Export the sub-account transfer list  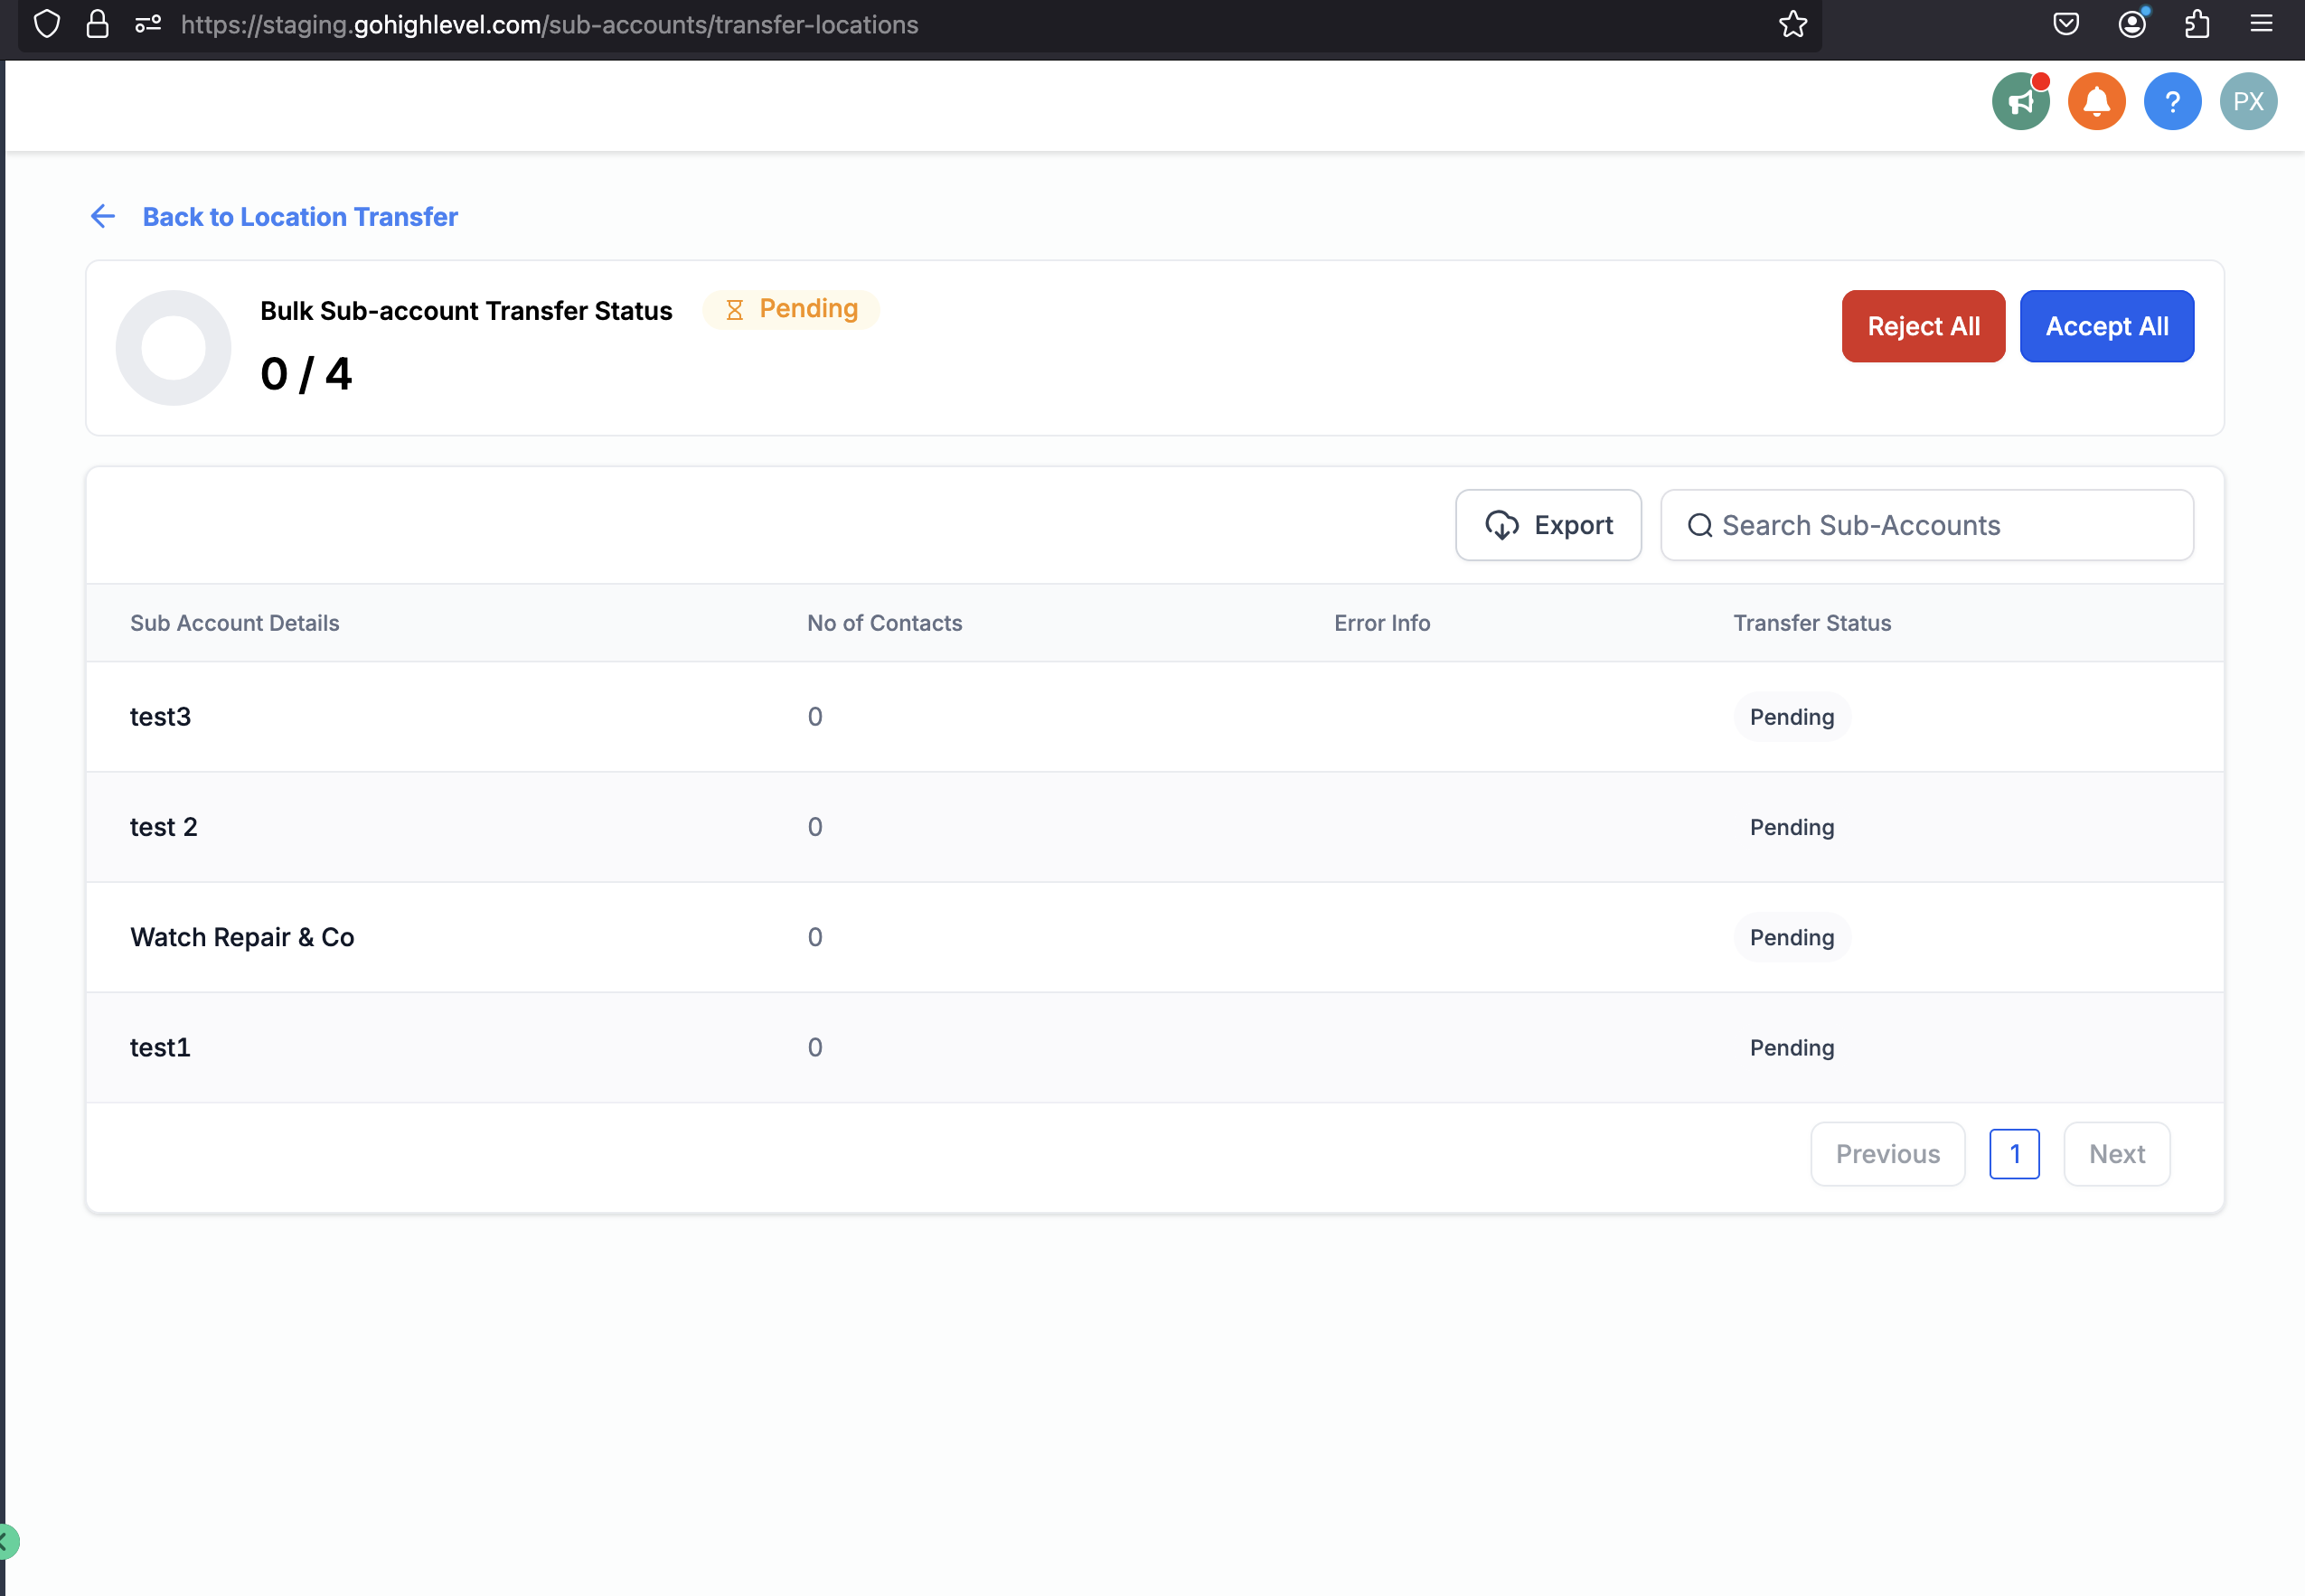coord(1547,525)
